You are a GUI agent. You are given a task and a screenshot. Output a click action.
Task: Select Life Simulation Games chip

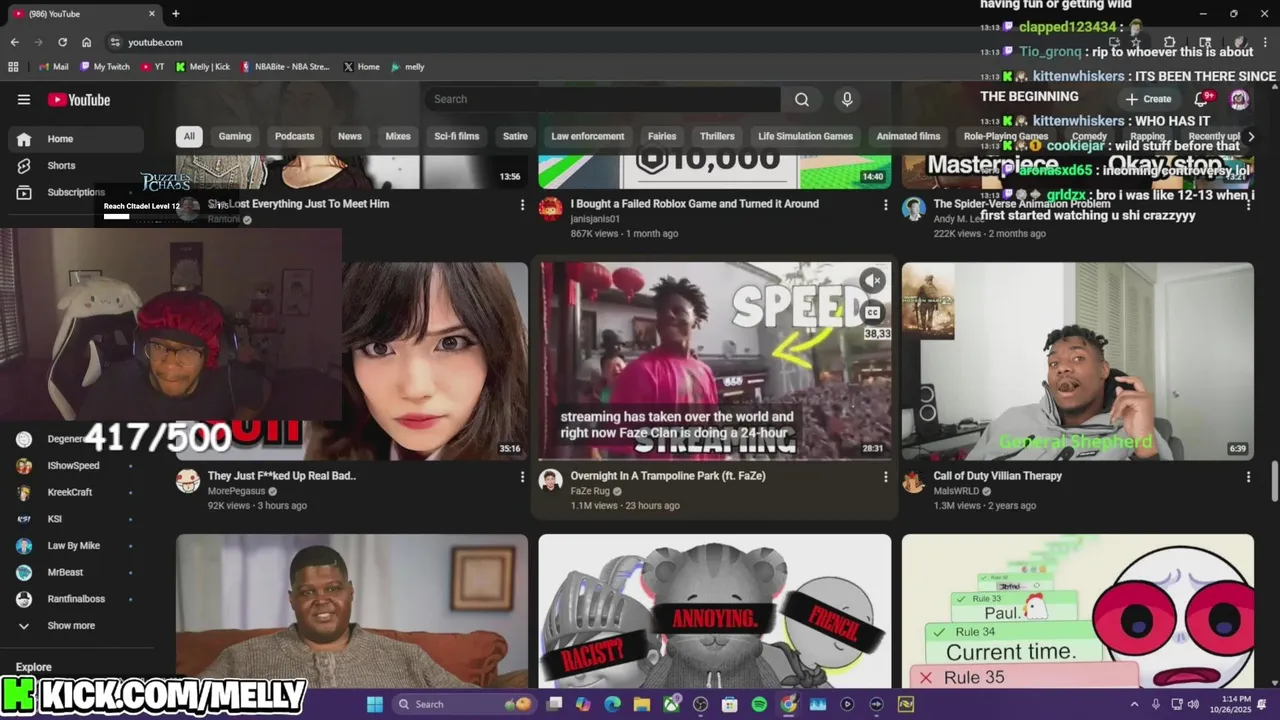(805, 136)
